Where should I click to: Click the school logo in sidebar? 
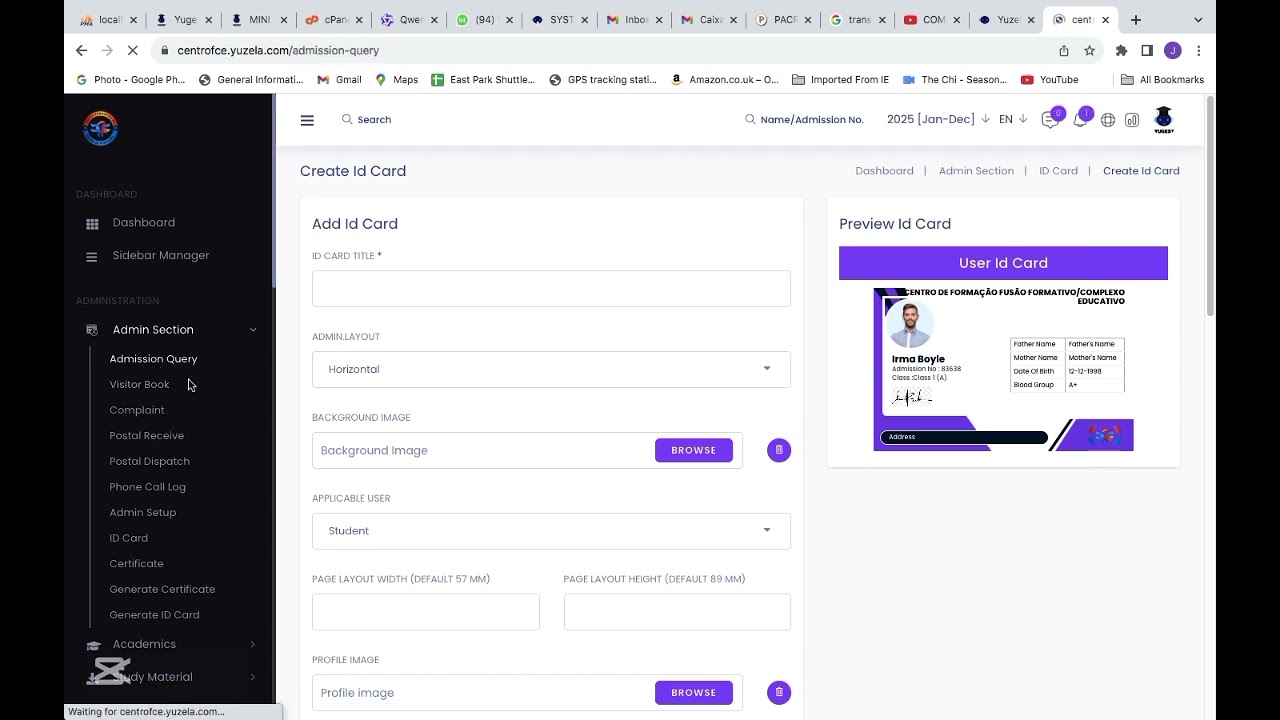click(x=100, y=128)
